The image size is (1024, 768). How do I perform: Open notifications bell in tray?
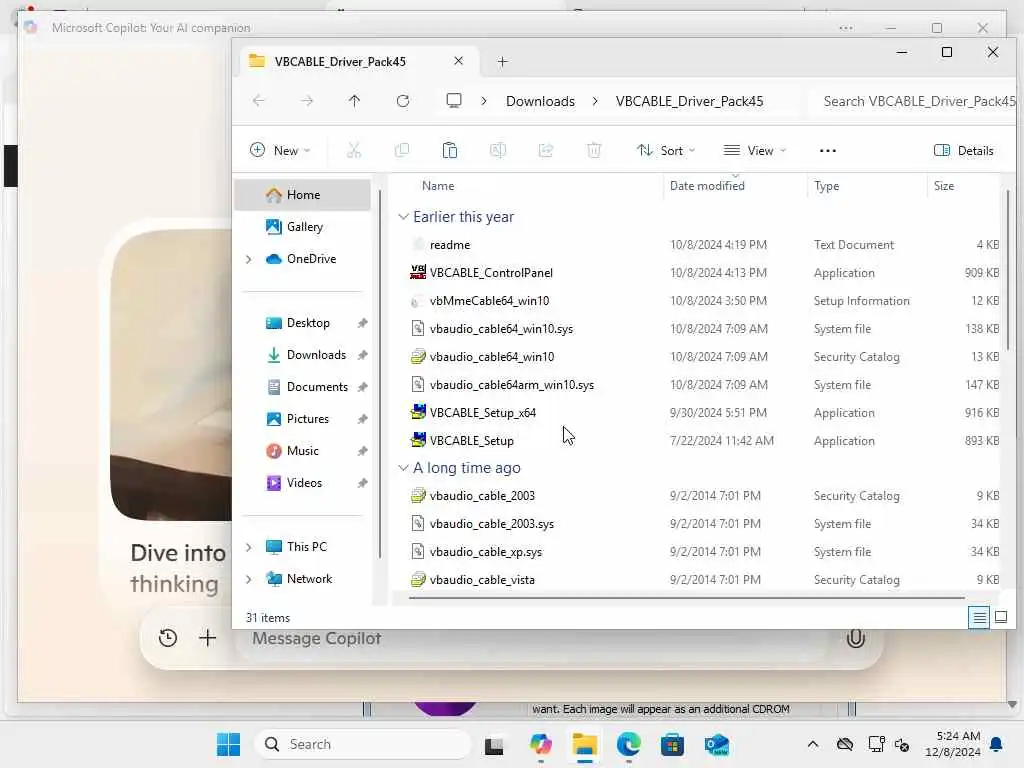pyautogui.click(x=997, y=744)
